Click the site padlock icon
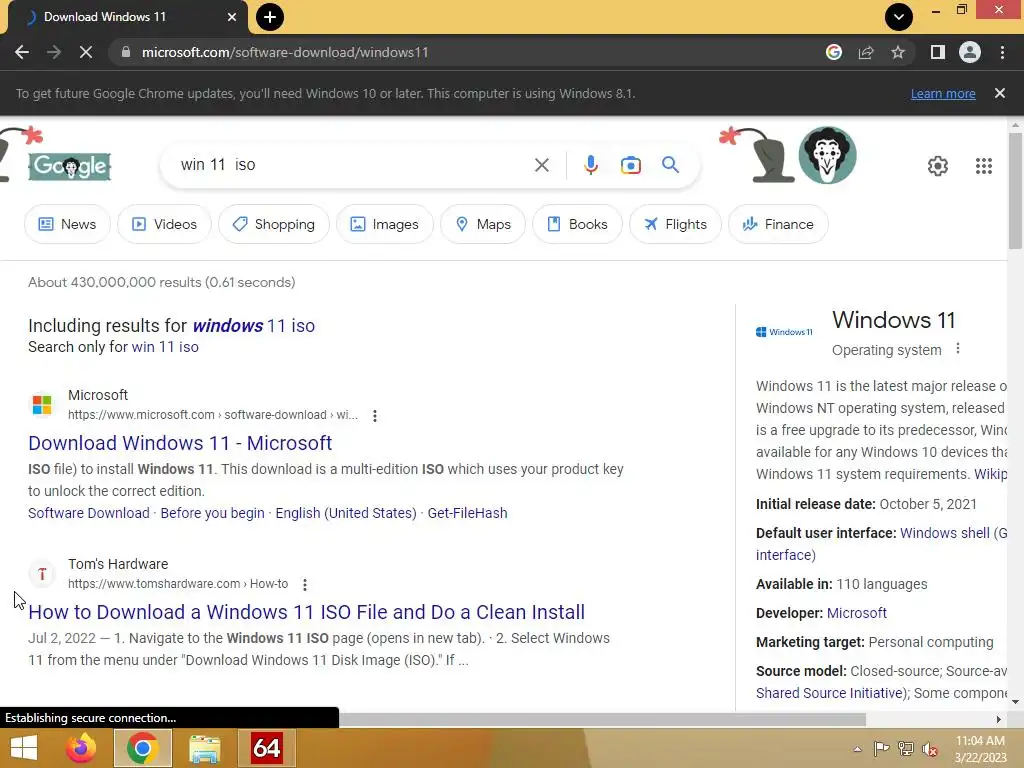The image size is (1024, 768). point(126,52)
